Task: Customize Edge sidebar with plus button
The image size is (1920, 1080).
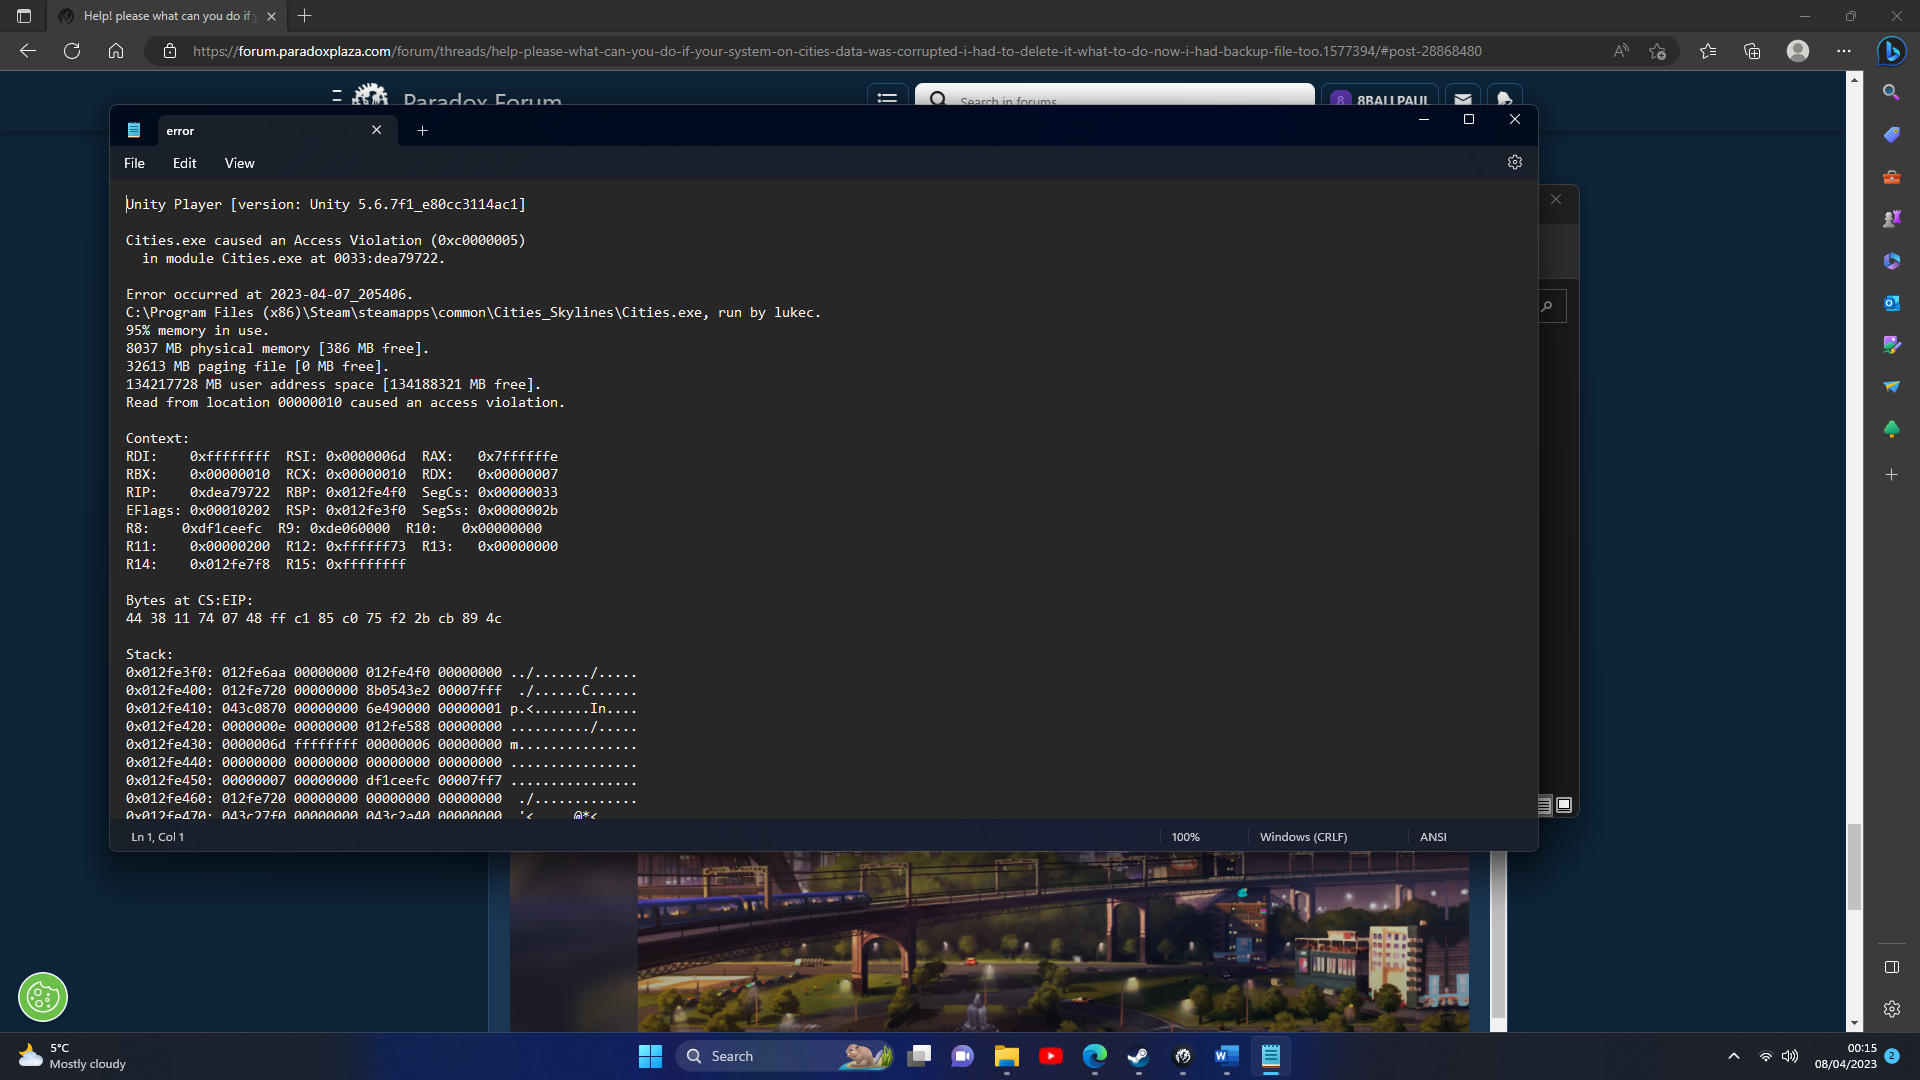Action: [1891, 475]
